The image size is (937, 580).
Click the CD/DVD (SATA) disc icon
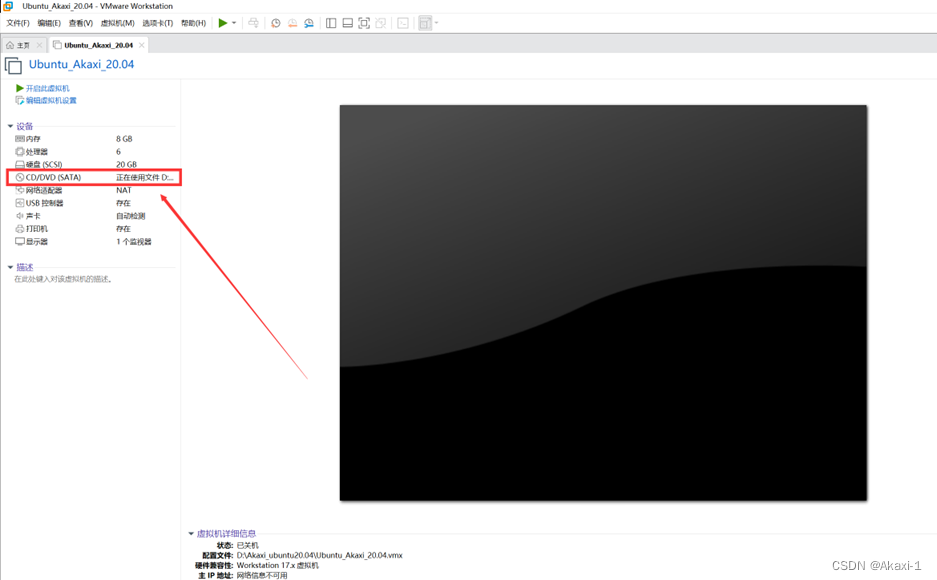pos(20,177)
